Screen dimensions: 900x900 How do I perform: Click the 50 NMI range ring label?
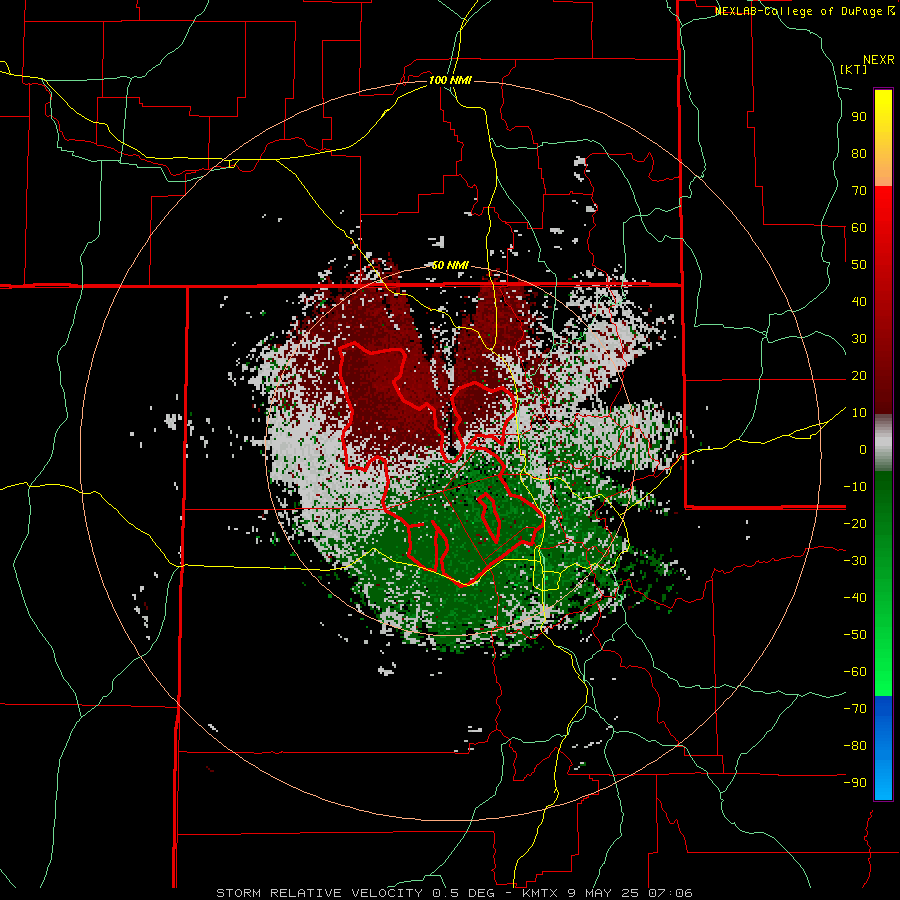tap(450, 265)
